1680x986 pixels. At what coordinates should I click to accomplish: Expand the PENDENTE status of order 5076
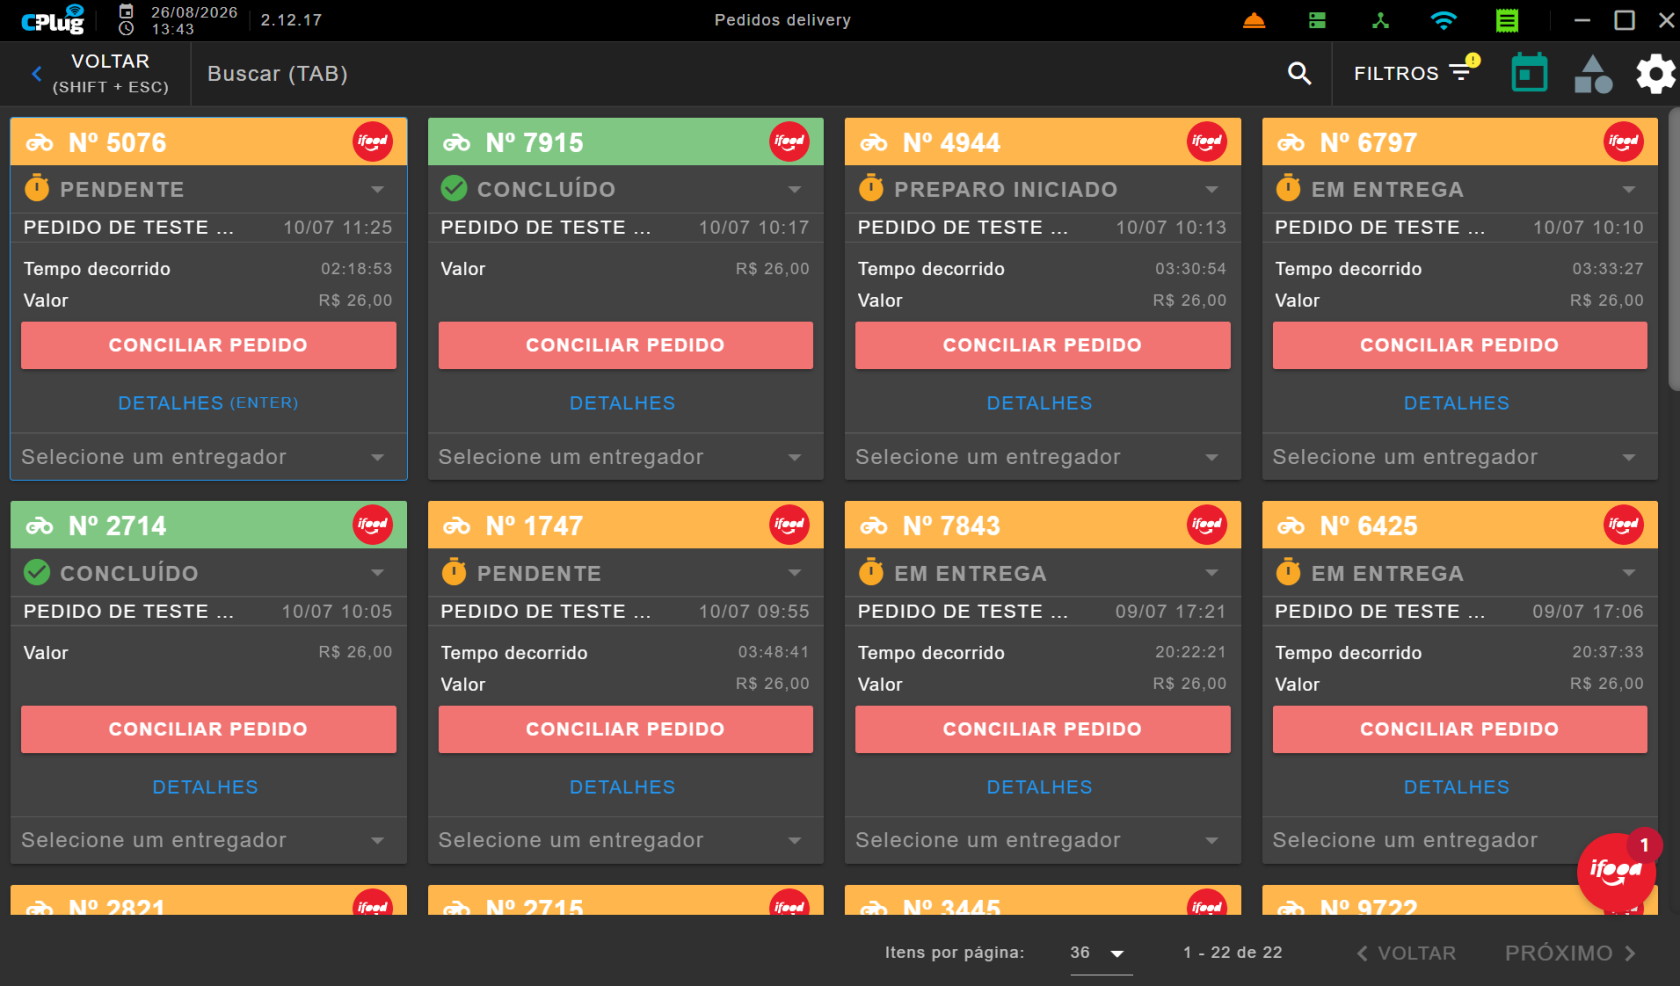(208, 189)
